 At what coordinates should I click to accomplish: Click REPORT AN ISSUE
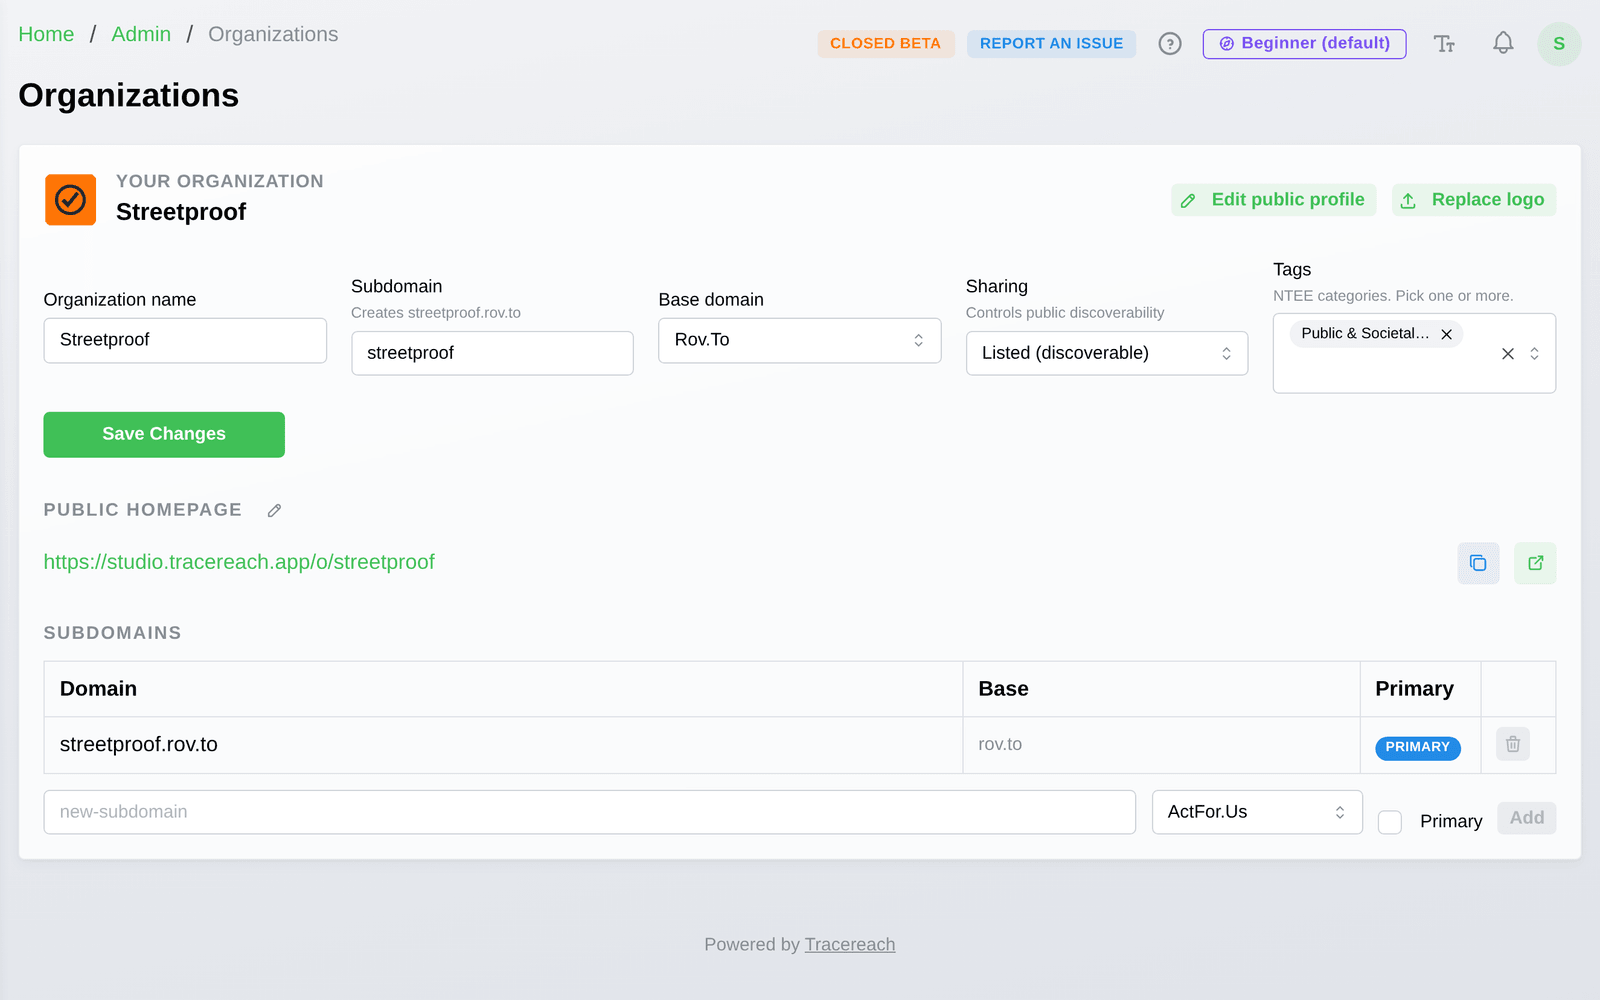click(1051, 44)
